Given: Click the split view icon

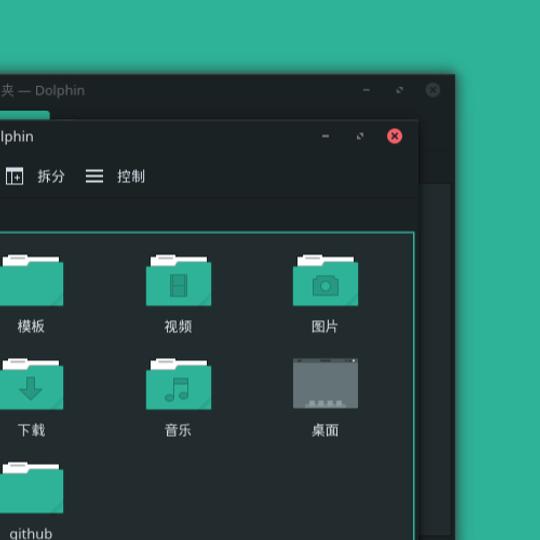Looking at the screenshot, I should [14, 176].
